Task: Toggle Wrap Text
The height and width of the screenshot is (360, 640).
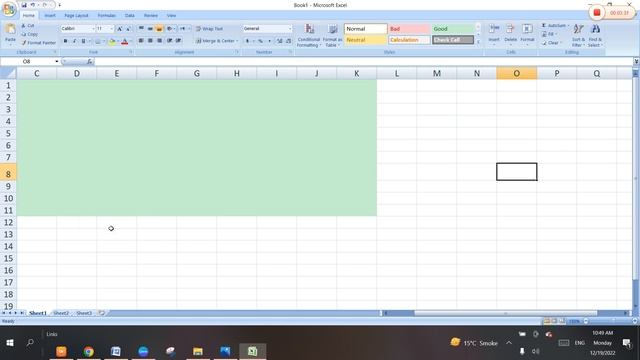Action: (209, 29)
